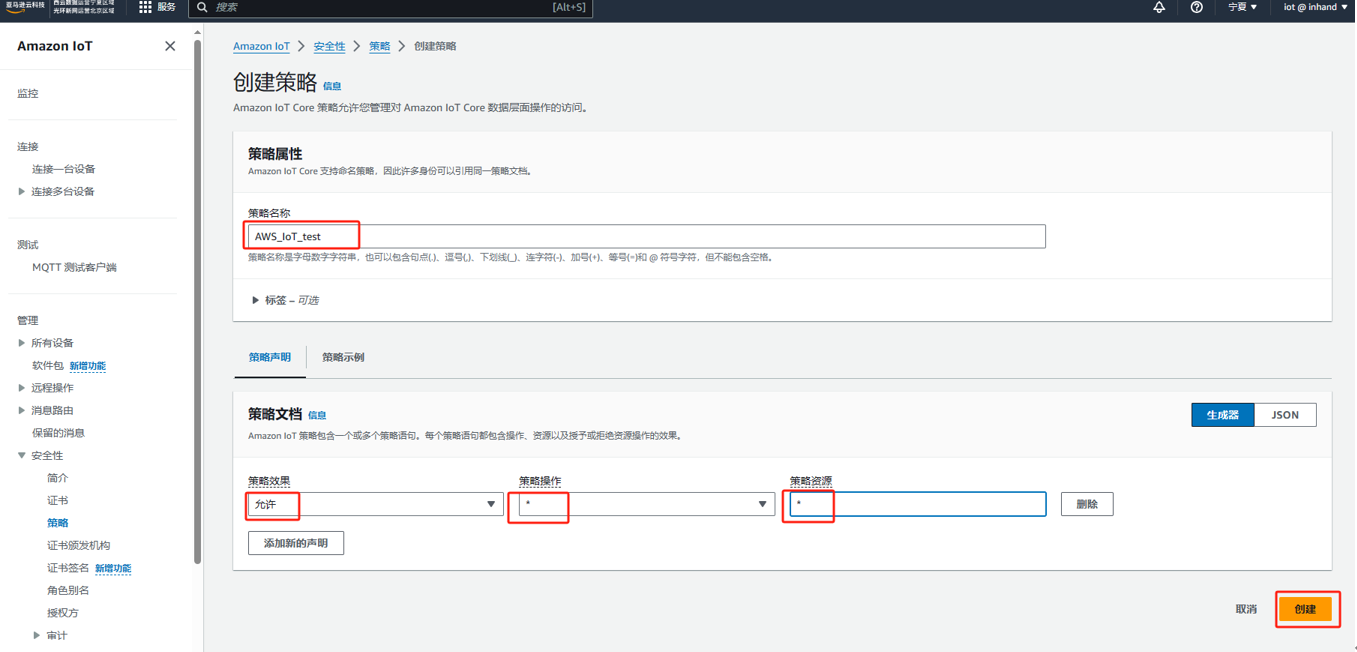Viewport: 1357px width, 652px height.
Task: Open 连接一台设备 in the sidebar
Action: tap(64, 169)
